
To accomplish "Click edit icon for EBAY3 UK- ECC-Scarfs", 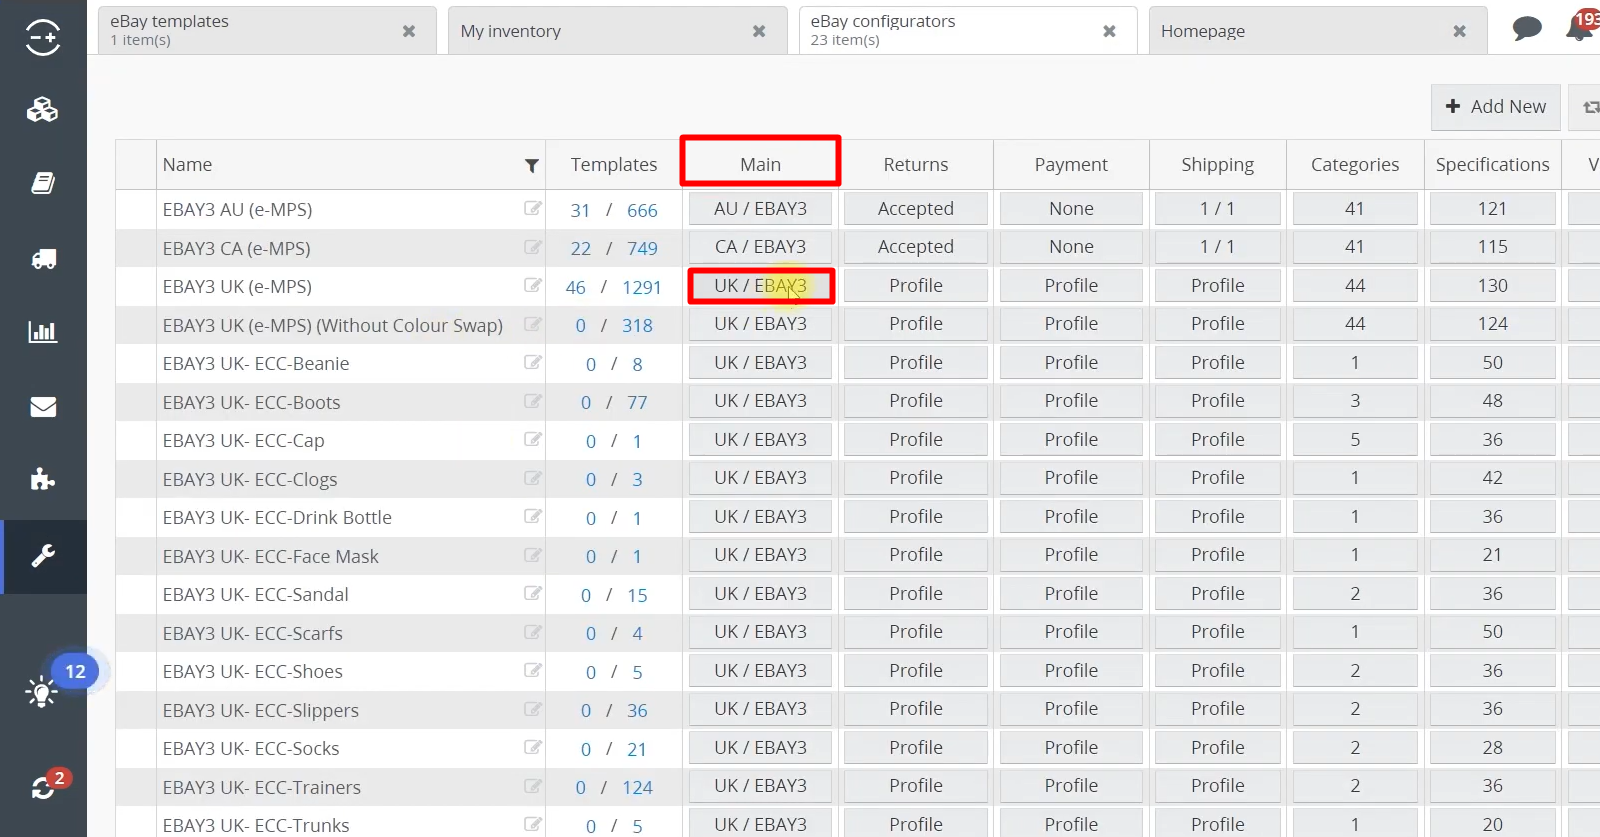I will point(533,632).
